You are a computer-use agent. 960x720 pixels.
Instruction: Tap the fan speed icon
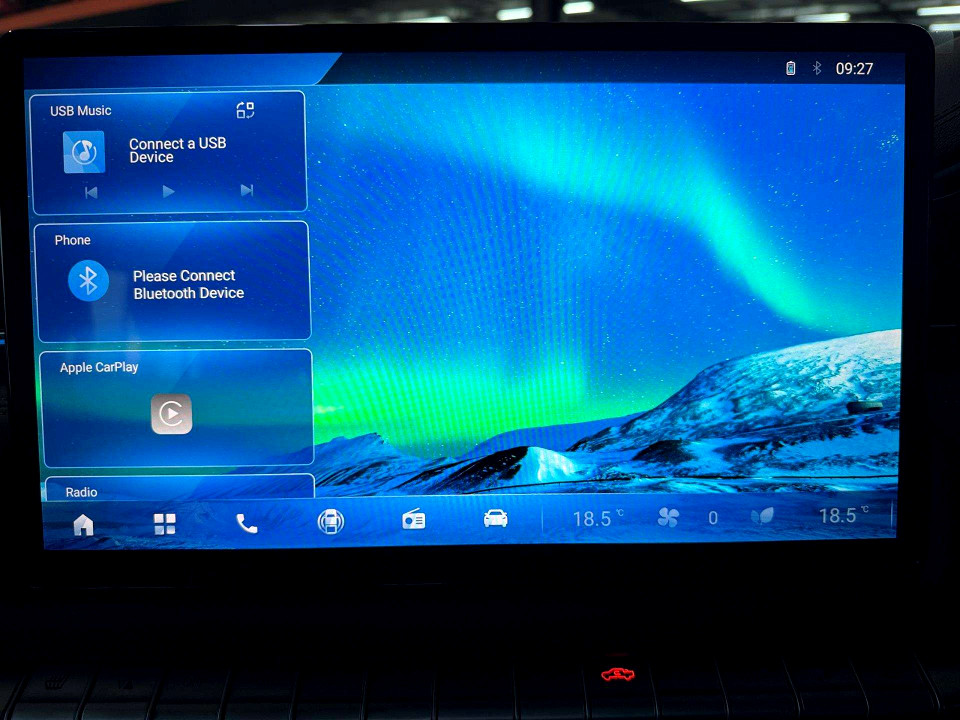668,517
